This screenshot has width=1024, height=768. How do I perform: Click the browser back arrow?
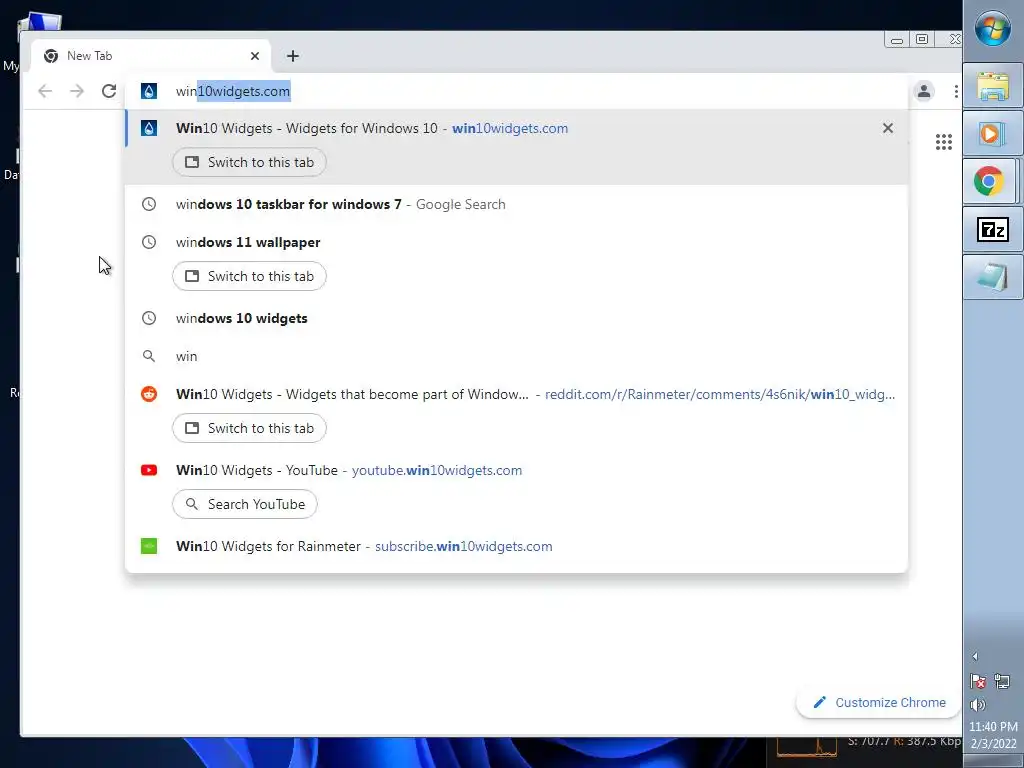pyautogui.click(x=45, y=91)
